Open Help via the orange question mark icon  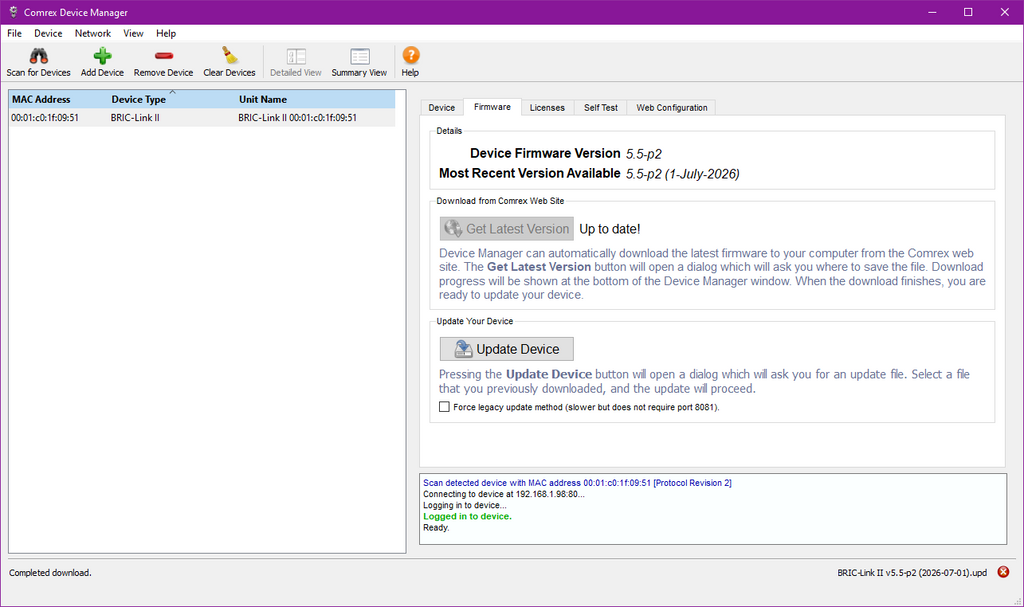(411, 56)
